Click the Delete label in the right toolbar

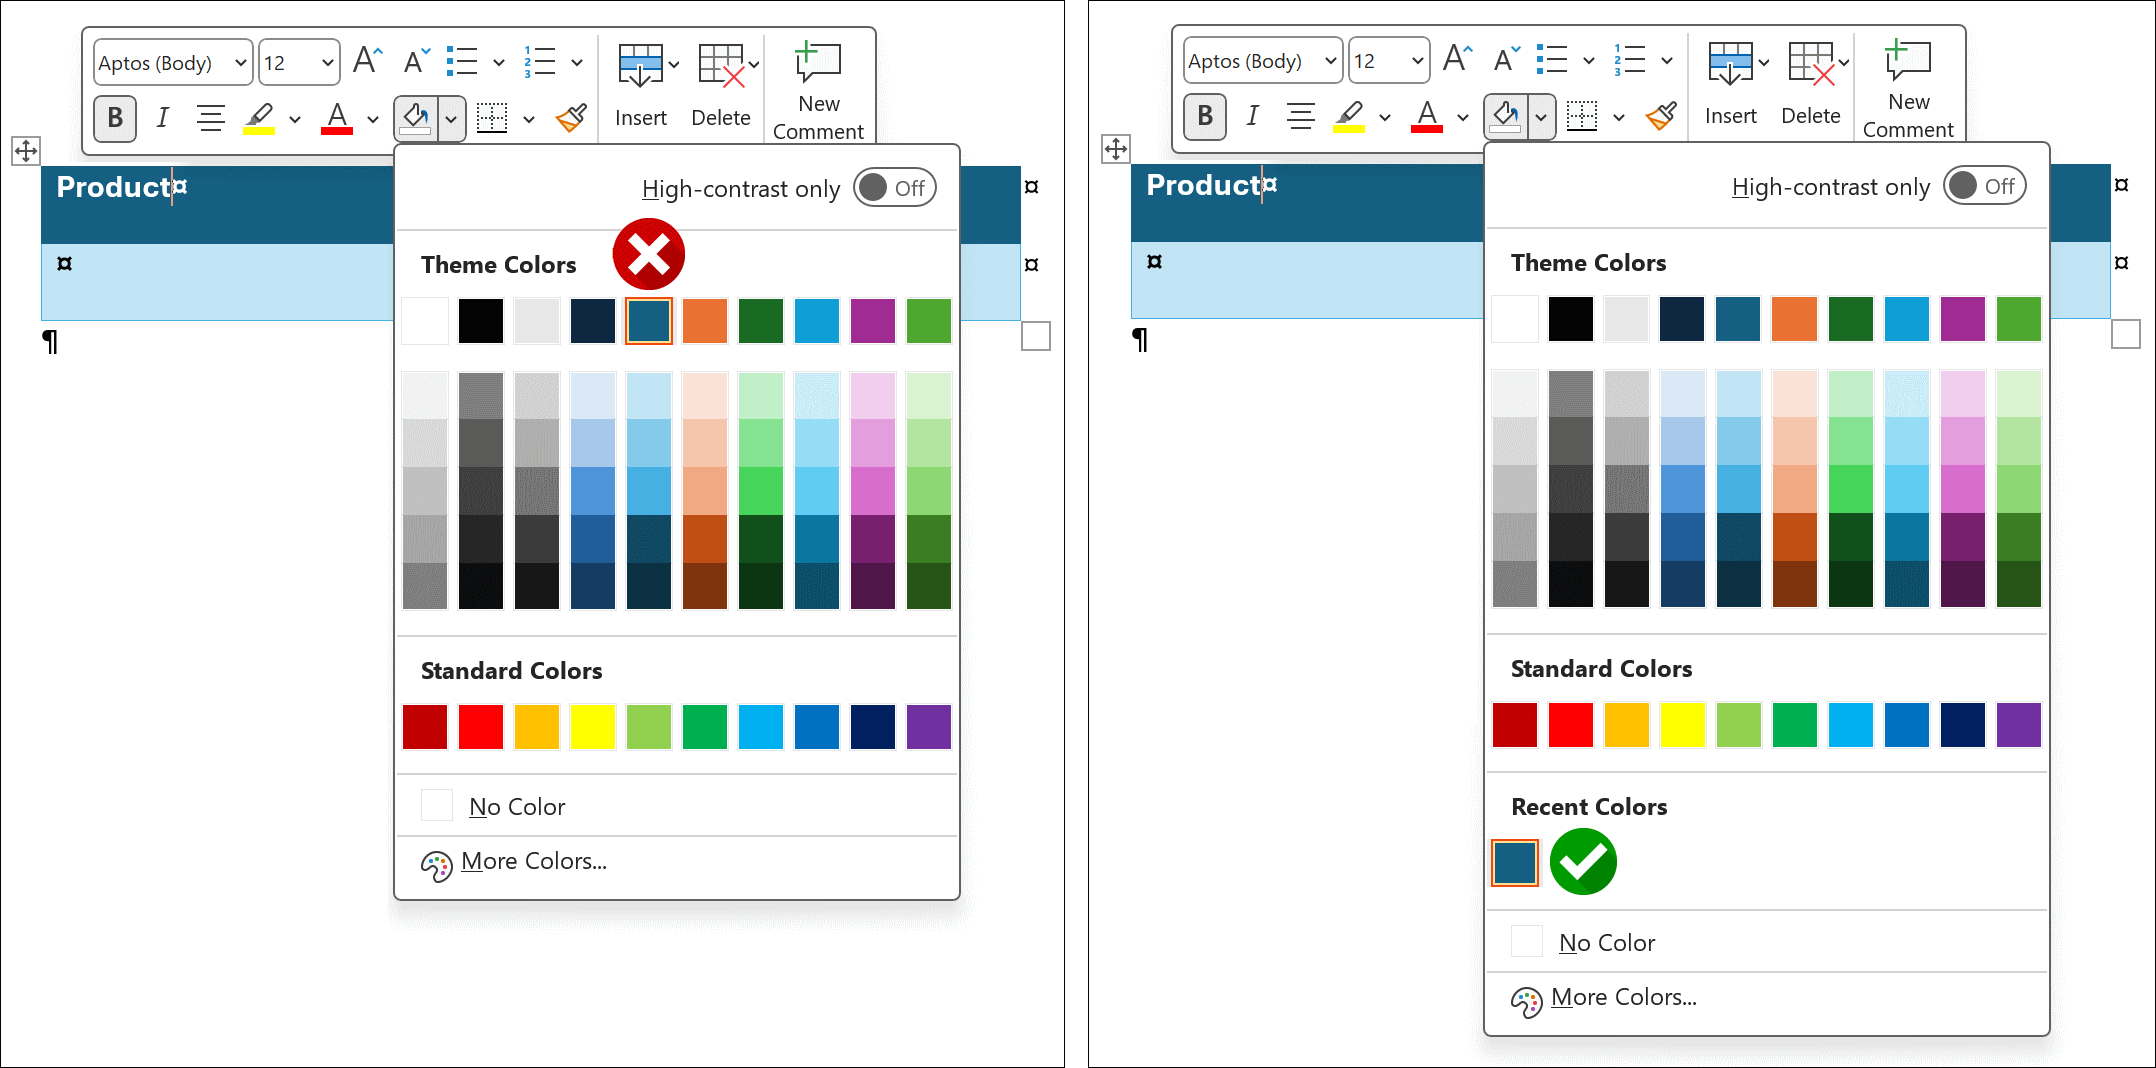click(x=1811, y=116)
